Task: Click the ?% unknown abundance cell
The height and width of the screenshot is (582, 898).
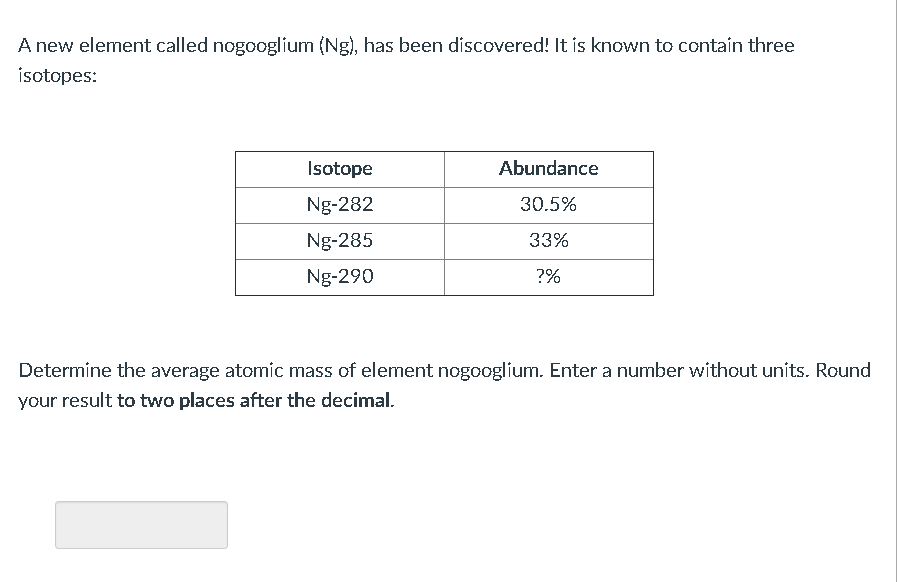Action: point(548,277)
